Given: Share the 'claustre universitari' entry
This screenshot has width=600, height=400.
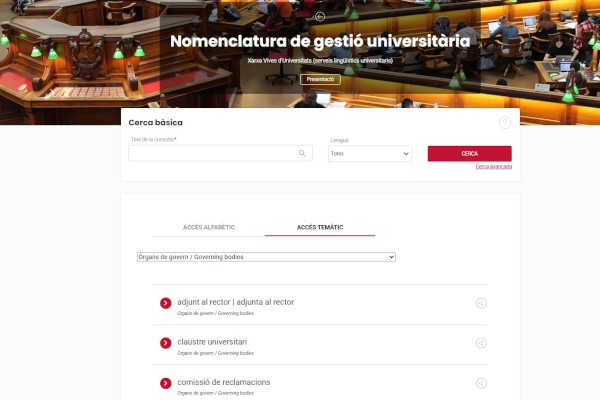Looking at the screenshot, I should [481, 343].
